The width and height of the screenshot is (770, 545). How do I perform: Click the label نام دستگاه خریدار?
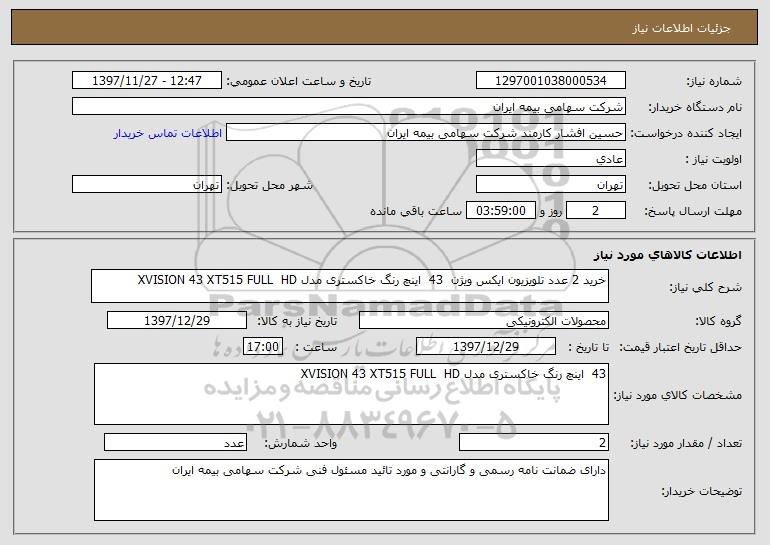tap(695, 107)
